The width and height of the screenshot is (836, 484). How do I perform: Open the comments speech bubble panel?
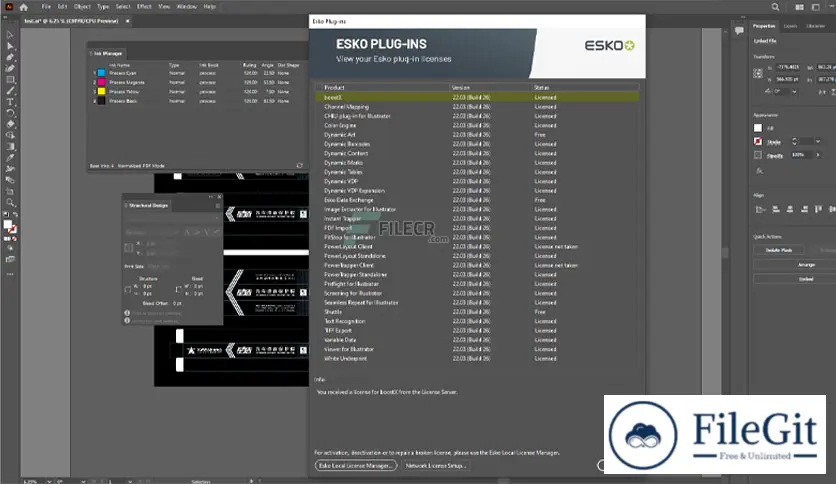739,30
